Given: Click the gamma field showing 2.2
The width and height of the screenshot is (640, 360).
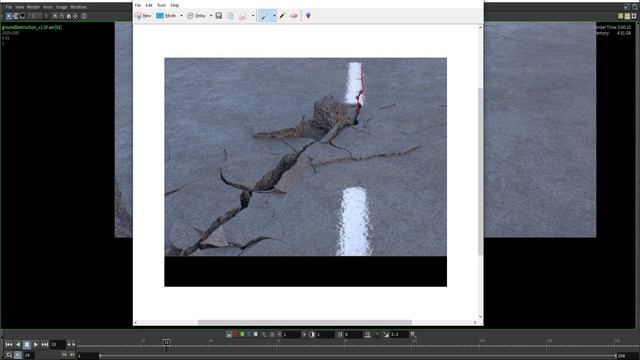Looking at the screenshot, I should click(399, 334).
